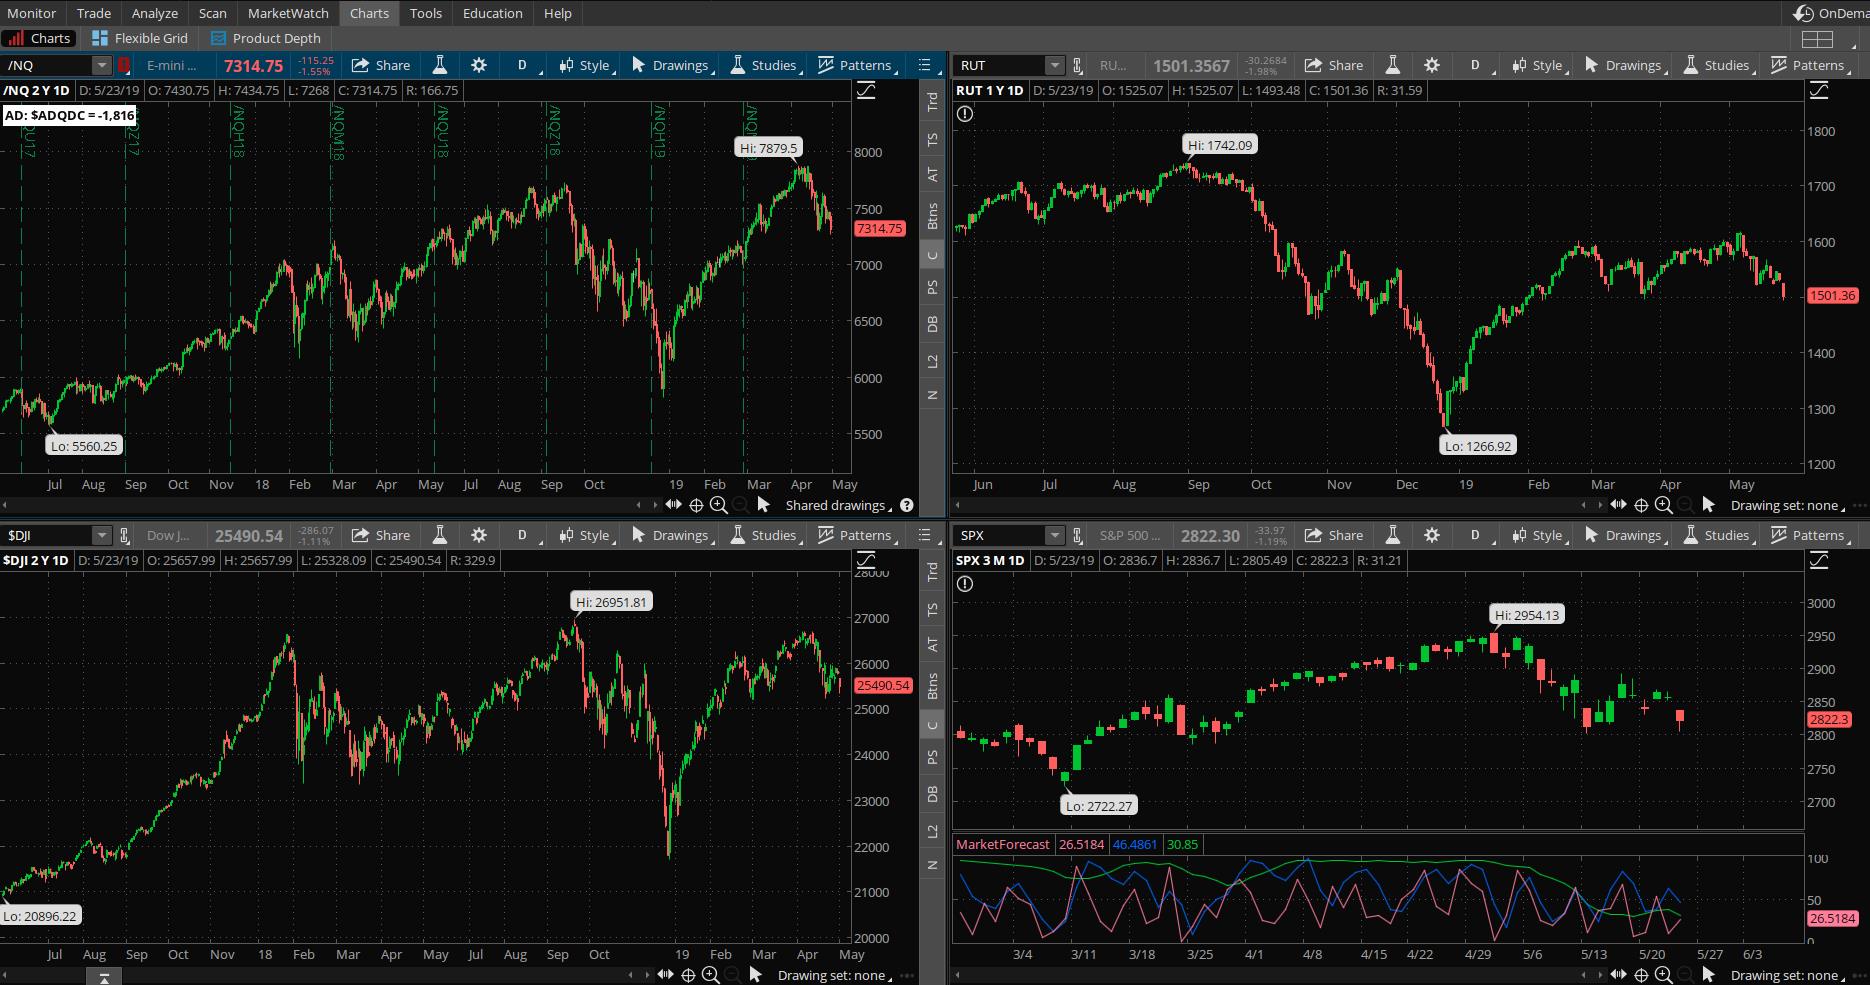Viewport: 1870px width, 985px height.
Task: Open the Education tab
Action: [492, 13]
